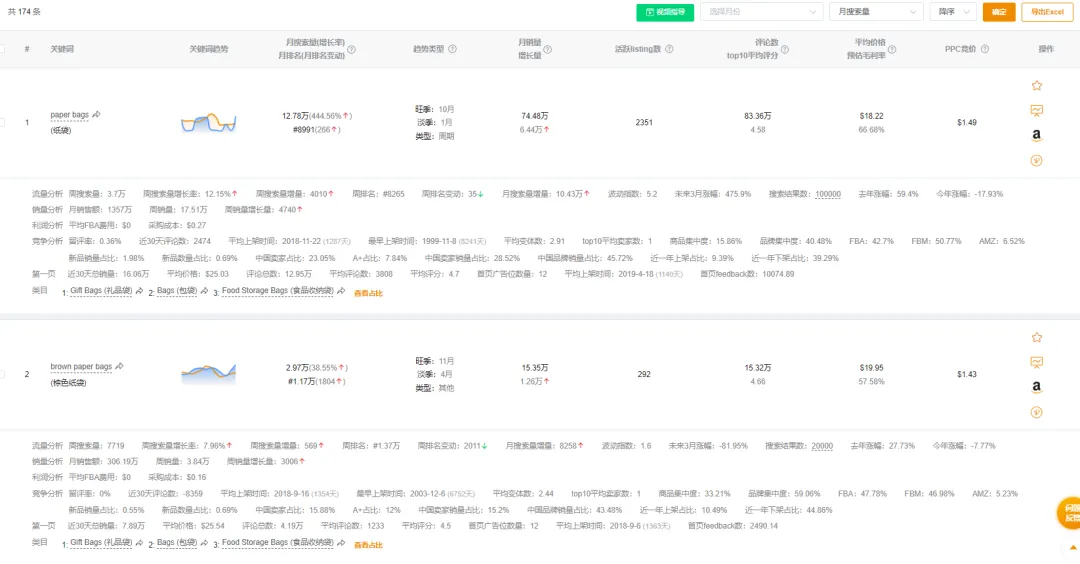Click the $1.43 PPC bid value for brown paper bags
Screen dimensions: 1080x564
click(966, 375)
